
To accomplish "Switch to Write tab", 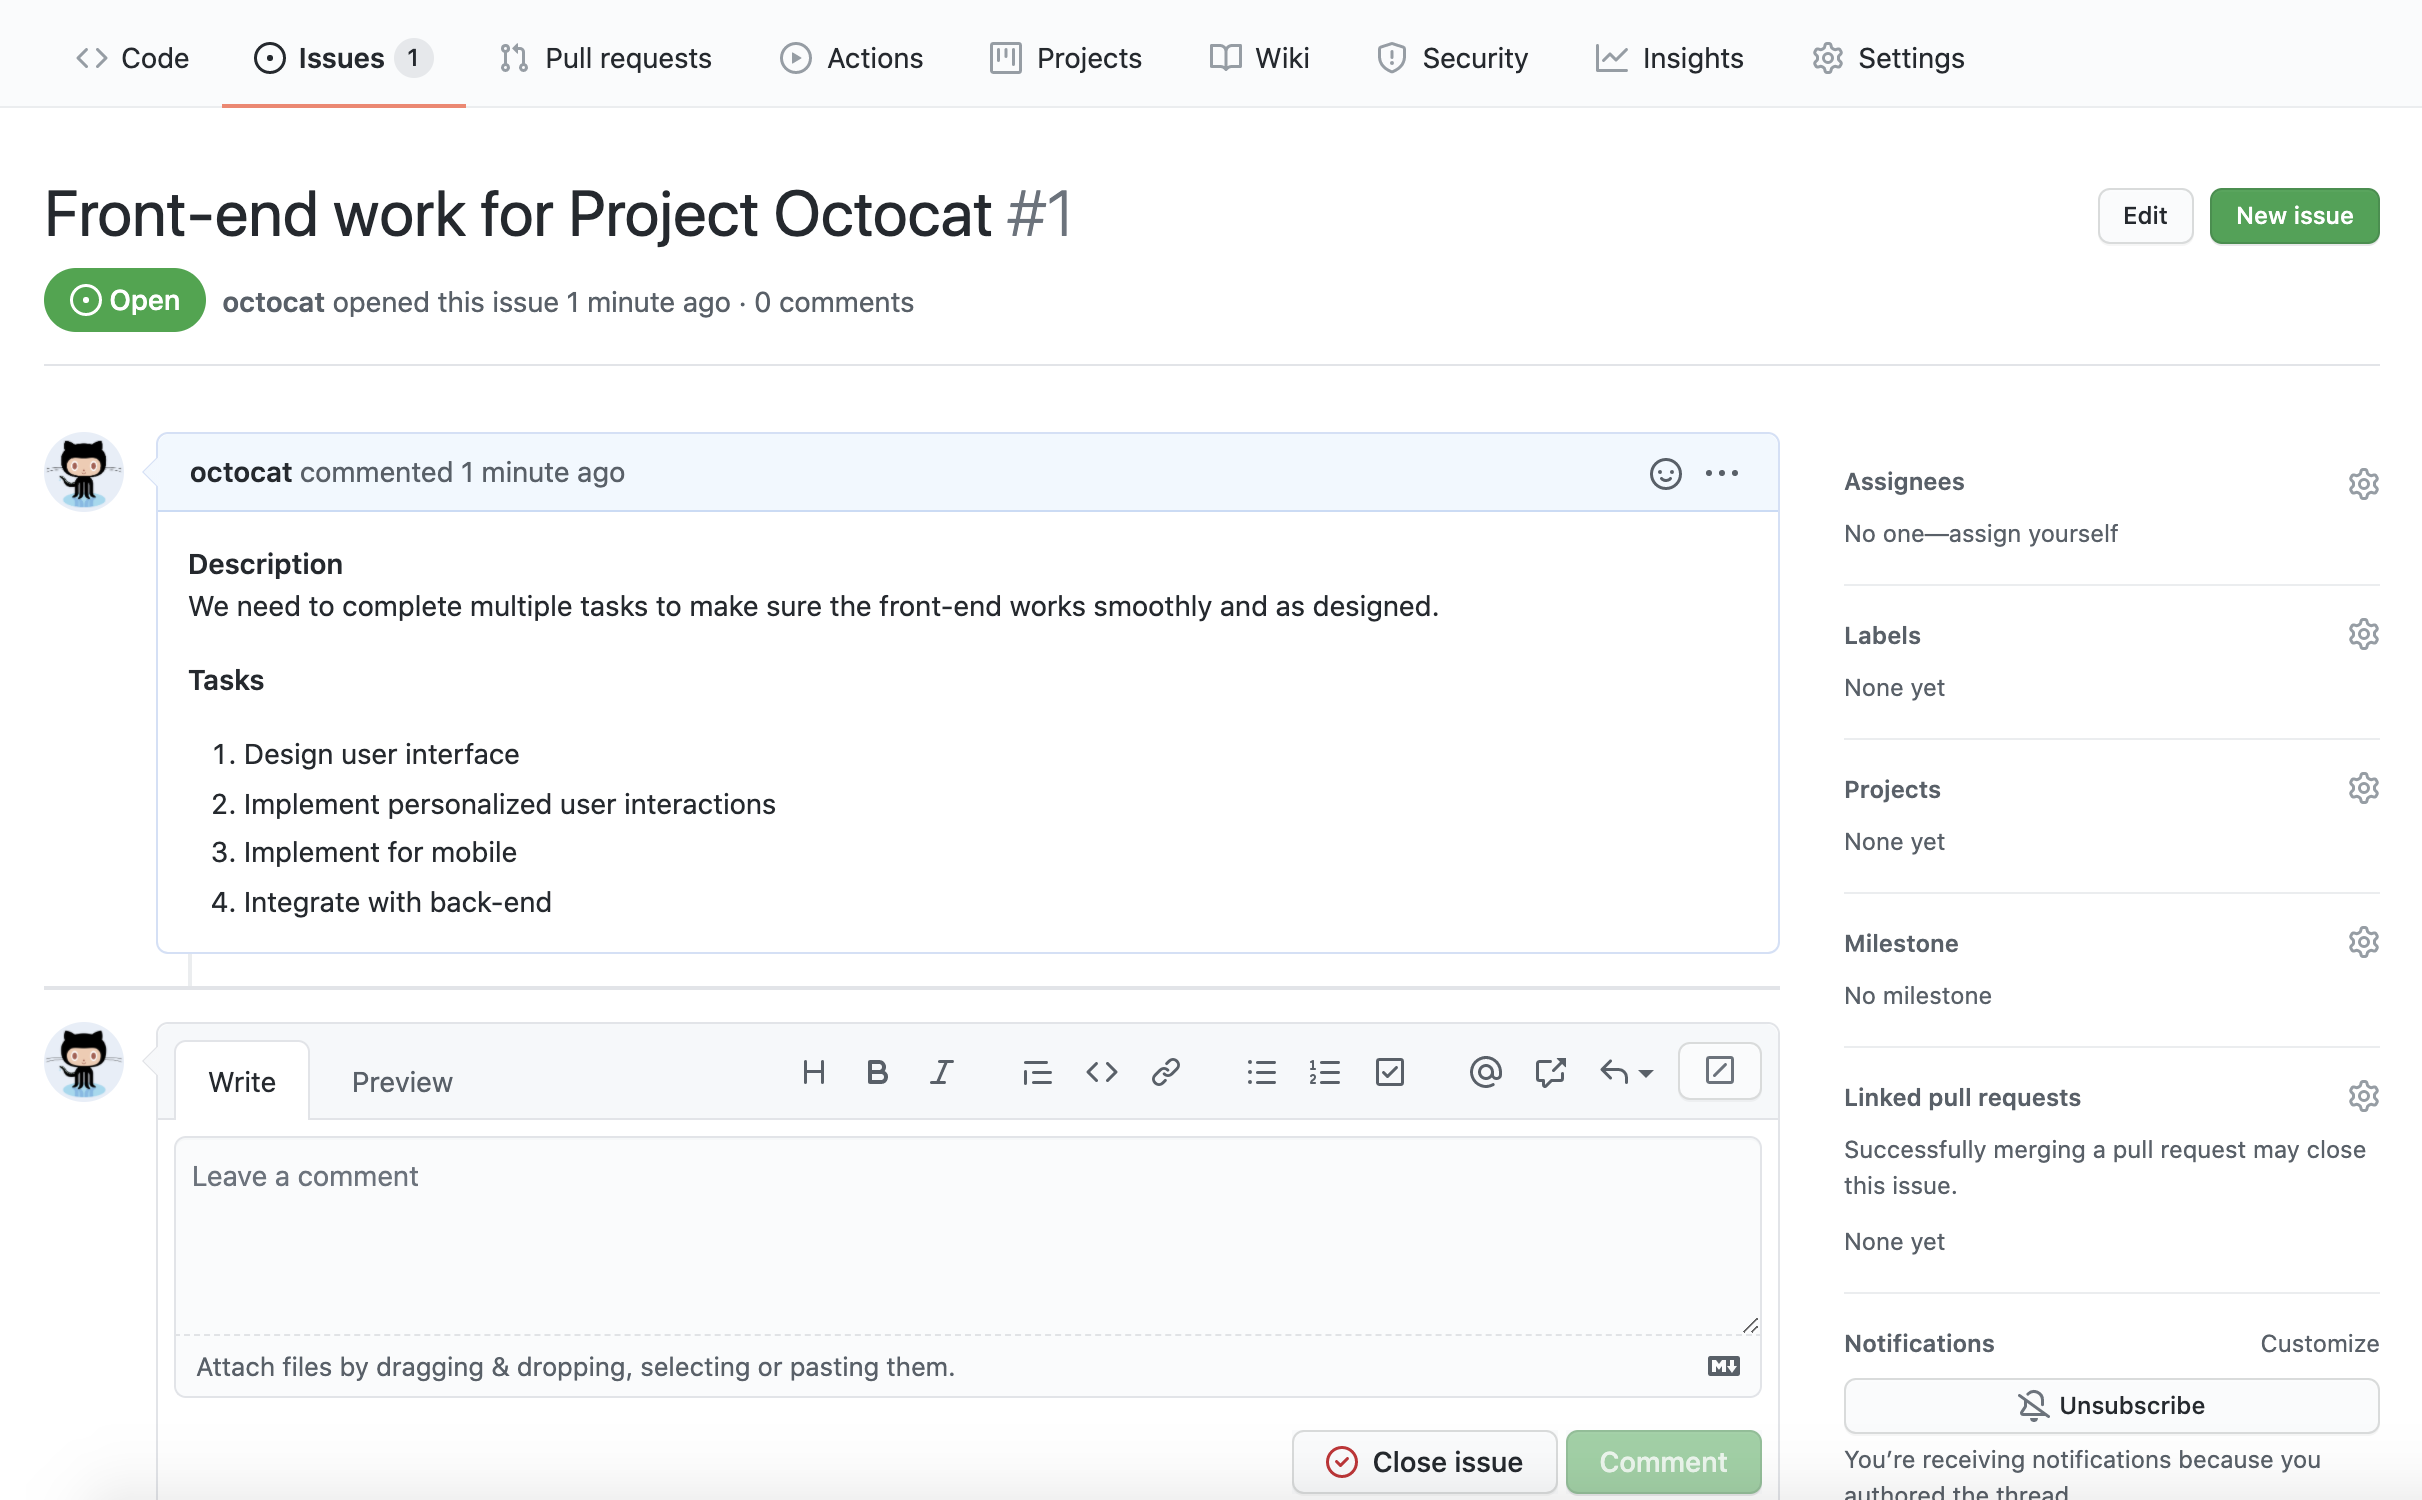I will (240, 1080).
